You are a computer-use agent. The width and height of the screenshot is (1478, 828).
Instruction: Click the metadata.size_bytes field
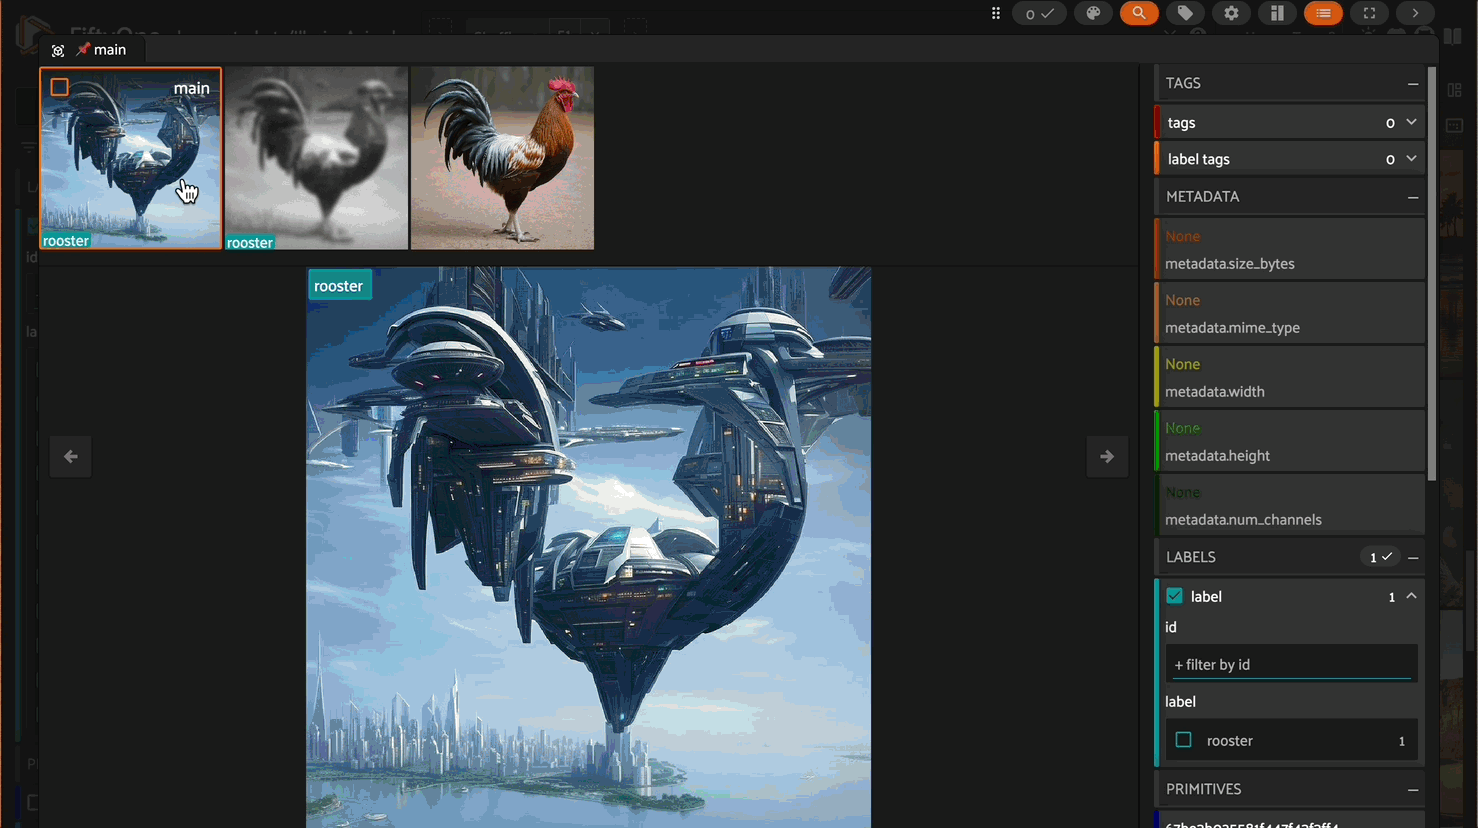pos(1290,249)
